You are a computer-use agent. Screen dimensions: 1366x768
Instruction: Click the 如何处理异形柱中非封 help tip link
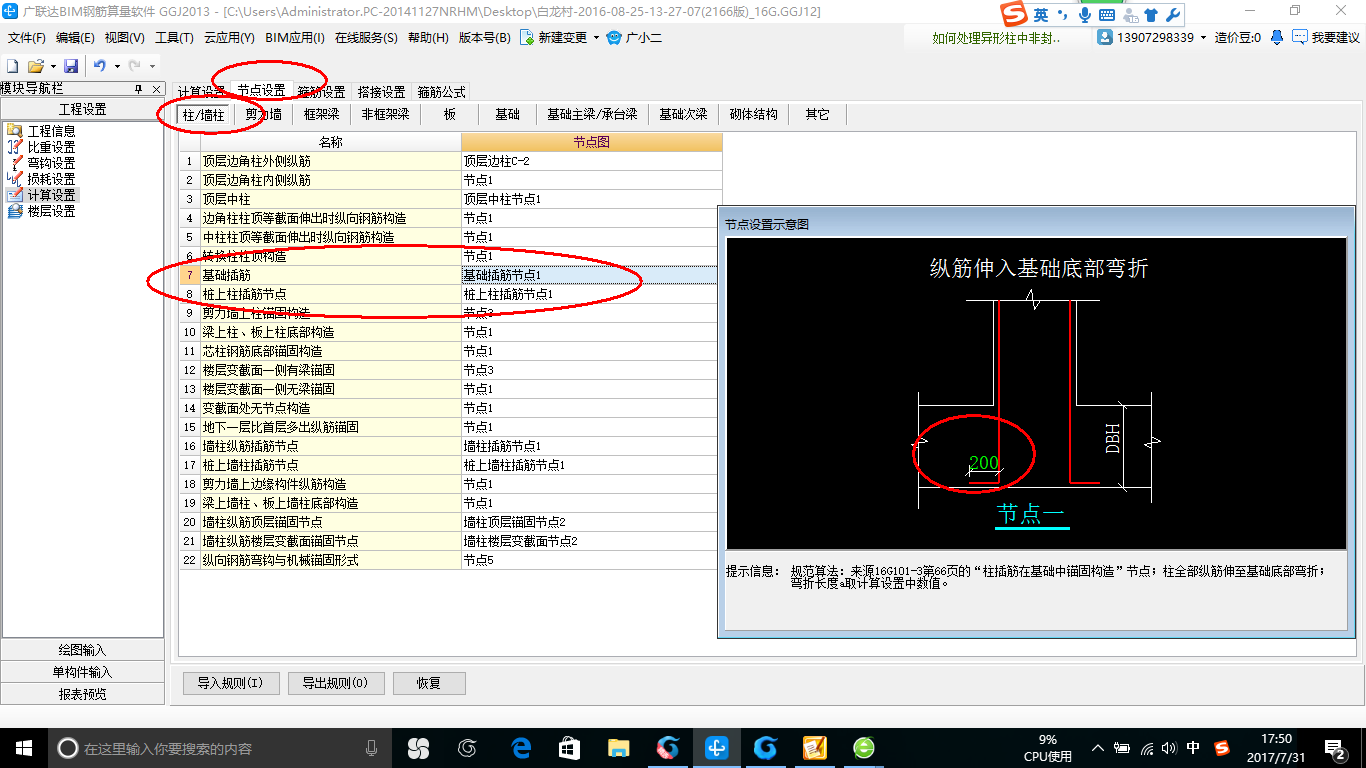point(996,38)
